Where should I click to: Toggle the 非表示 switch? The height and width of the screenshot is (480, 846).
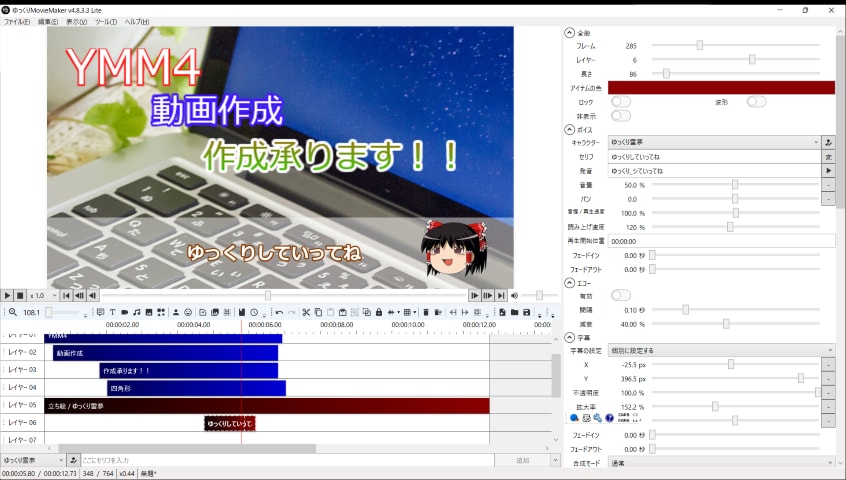point(620,115)
